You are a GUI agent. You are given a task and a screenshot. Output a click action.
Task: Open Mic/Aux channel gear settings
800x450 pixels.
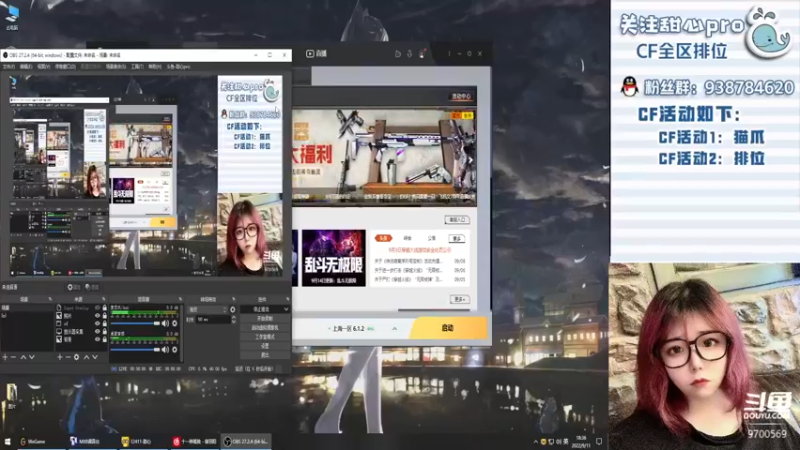[174, 323]
